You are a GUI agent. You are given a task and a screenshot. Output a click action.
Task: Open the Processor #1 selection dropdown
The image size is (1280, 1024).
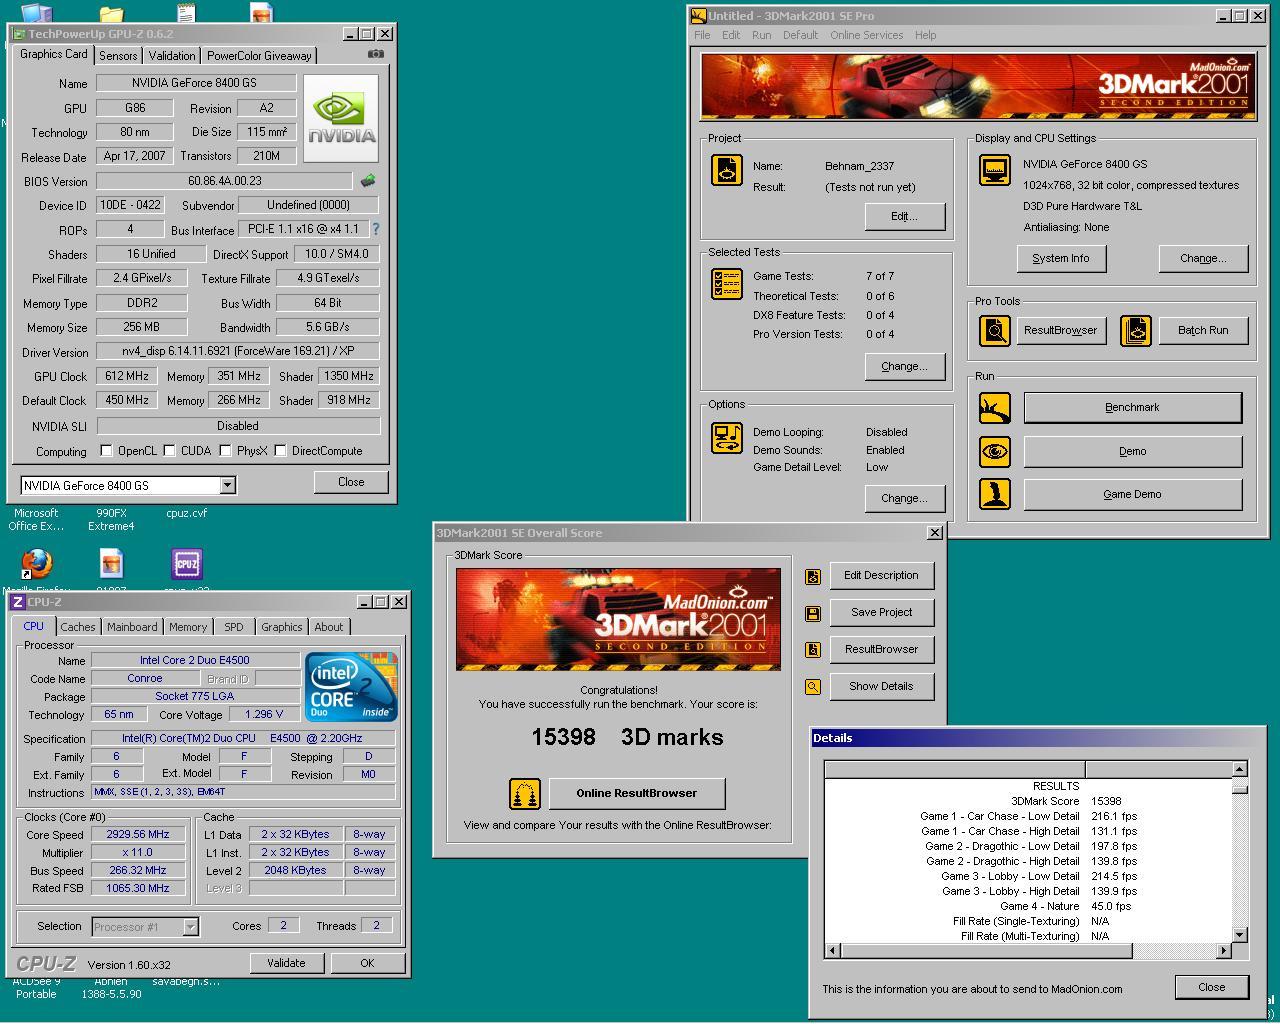pyautogui.click(x=190, y=927)
